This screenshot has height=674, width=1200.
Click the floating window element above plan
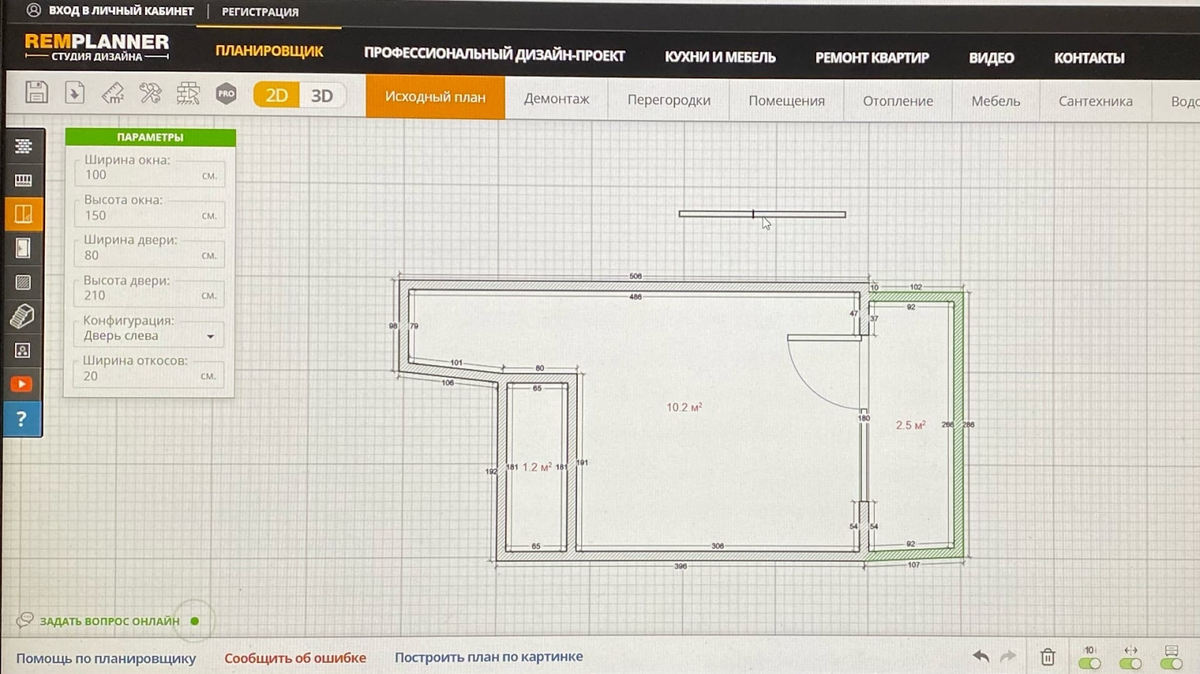click(762, 213)
